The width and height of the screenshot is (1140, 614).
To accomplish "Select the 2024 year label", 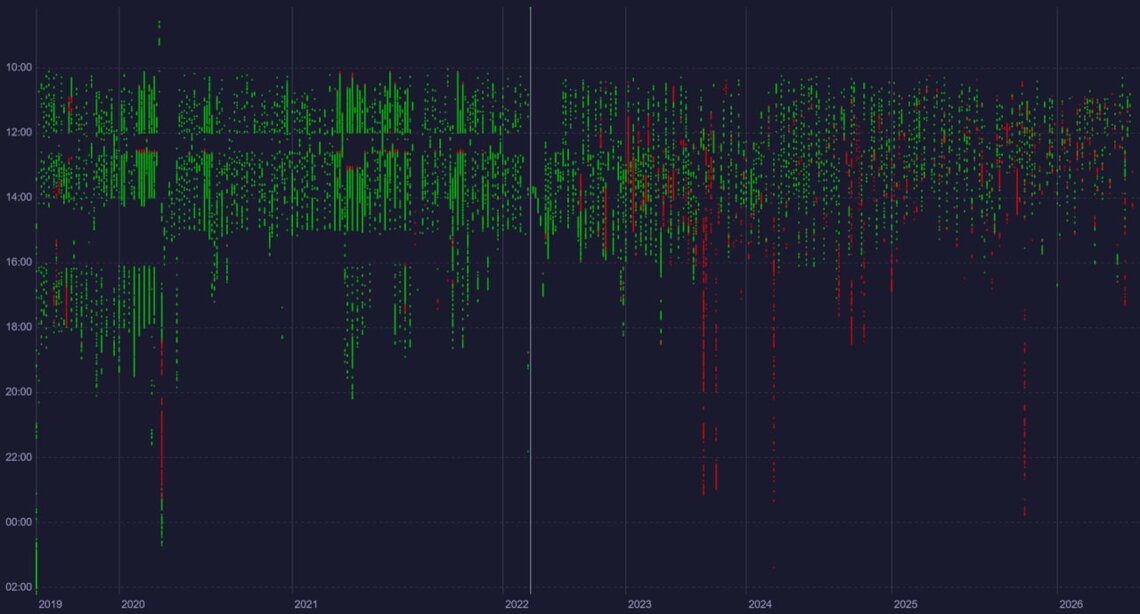I will point(760,605).
